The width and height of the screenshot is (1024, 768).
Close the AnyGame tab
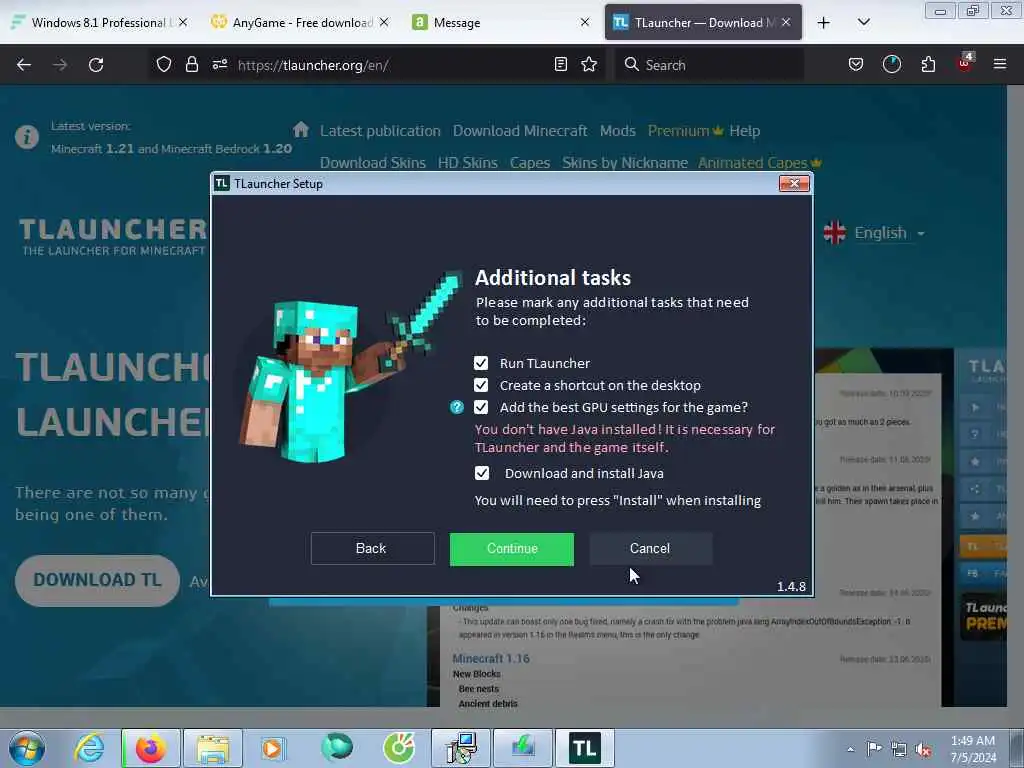pyautogui.click(x=384, y=23)
